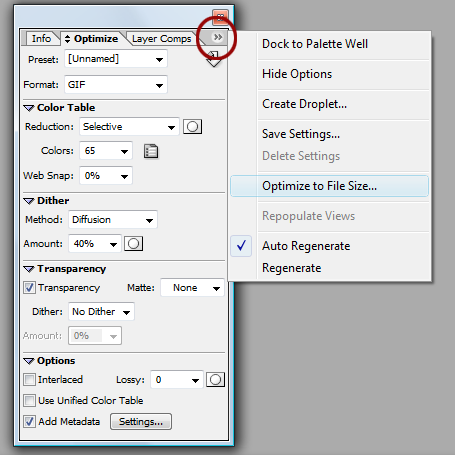Click the metadata Settings button
The width and height of the screenshot is (455, 455).
click(141, 422)
